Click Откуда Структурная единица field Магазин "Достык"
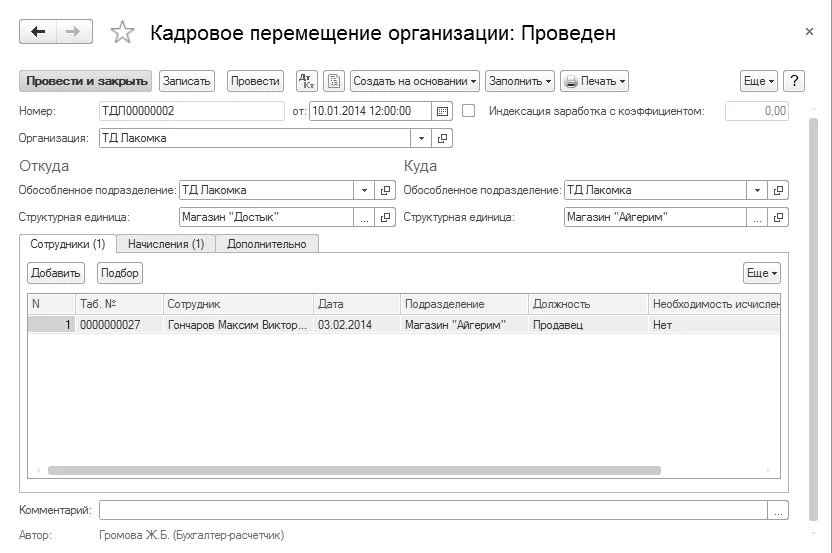The height and width of the screenshot is (553, 832). (x=266, y=217)
